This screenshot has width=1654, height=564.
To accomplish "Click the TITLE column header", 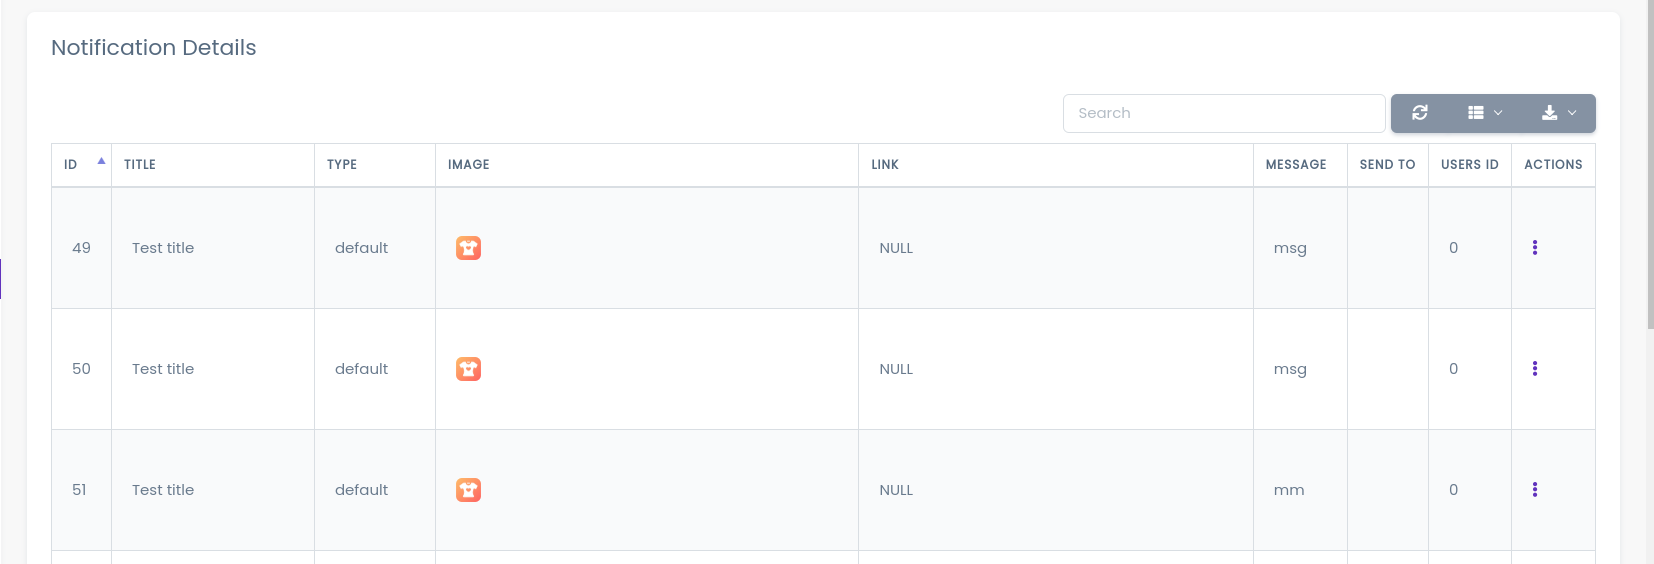I will coord(140,165).
